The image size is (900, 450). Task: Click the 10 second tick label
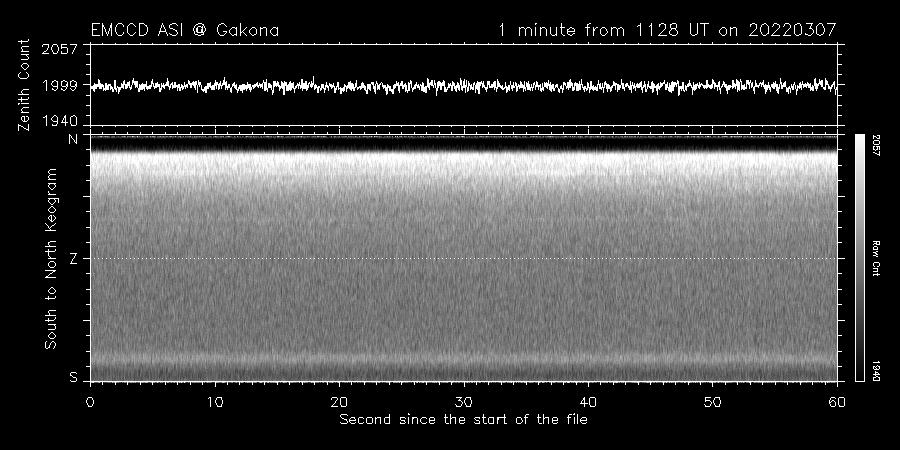[x=215, y=402]
